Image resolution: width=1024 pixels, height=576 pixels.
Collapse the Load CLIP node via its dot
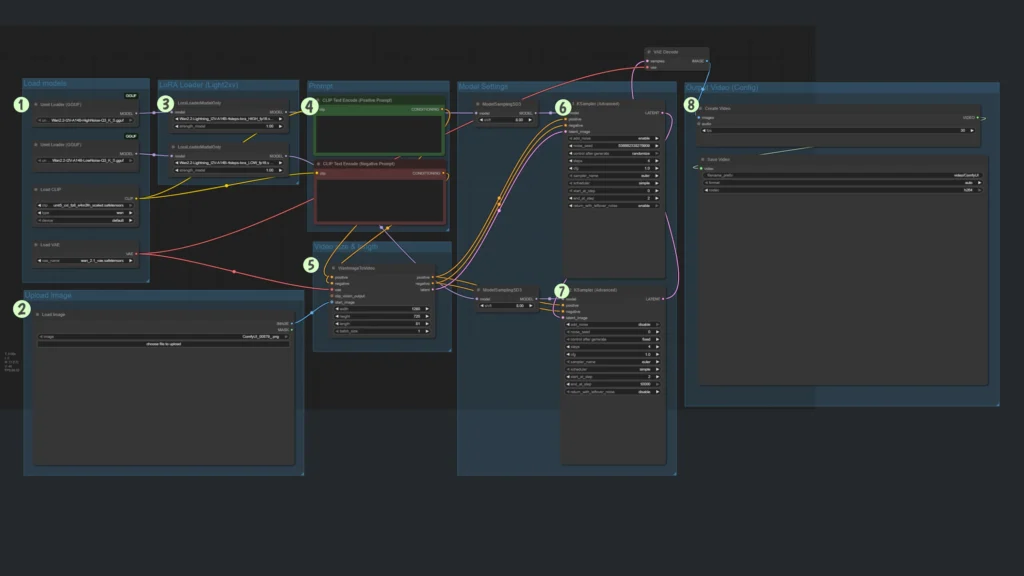click(36, 188)
